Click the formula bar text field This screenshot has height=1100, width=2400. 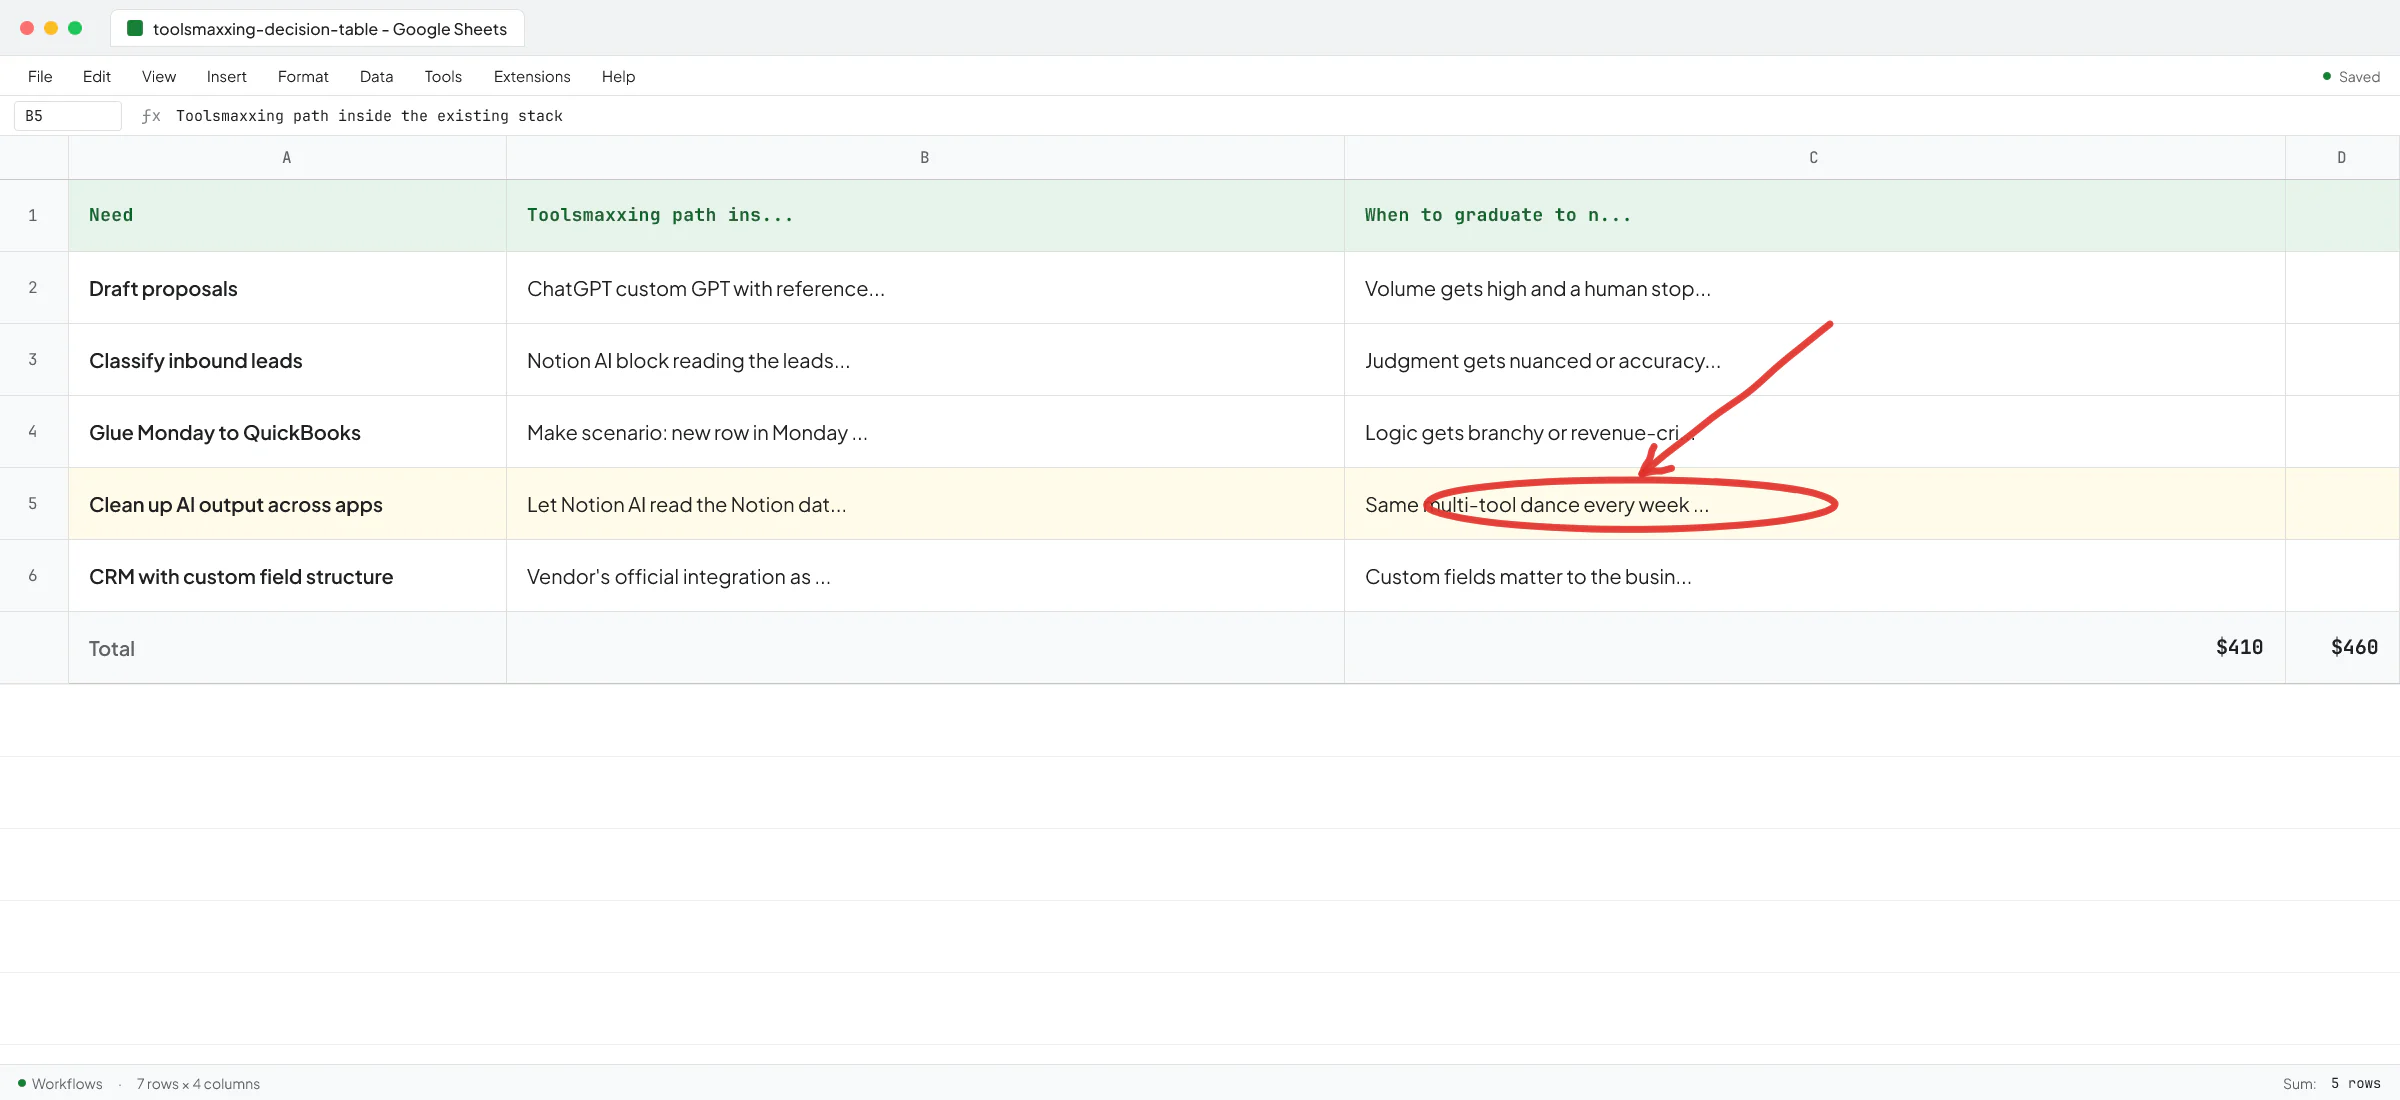tap(1280, 116)
